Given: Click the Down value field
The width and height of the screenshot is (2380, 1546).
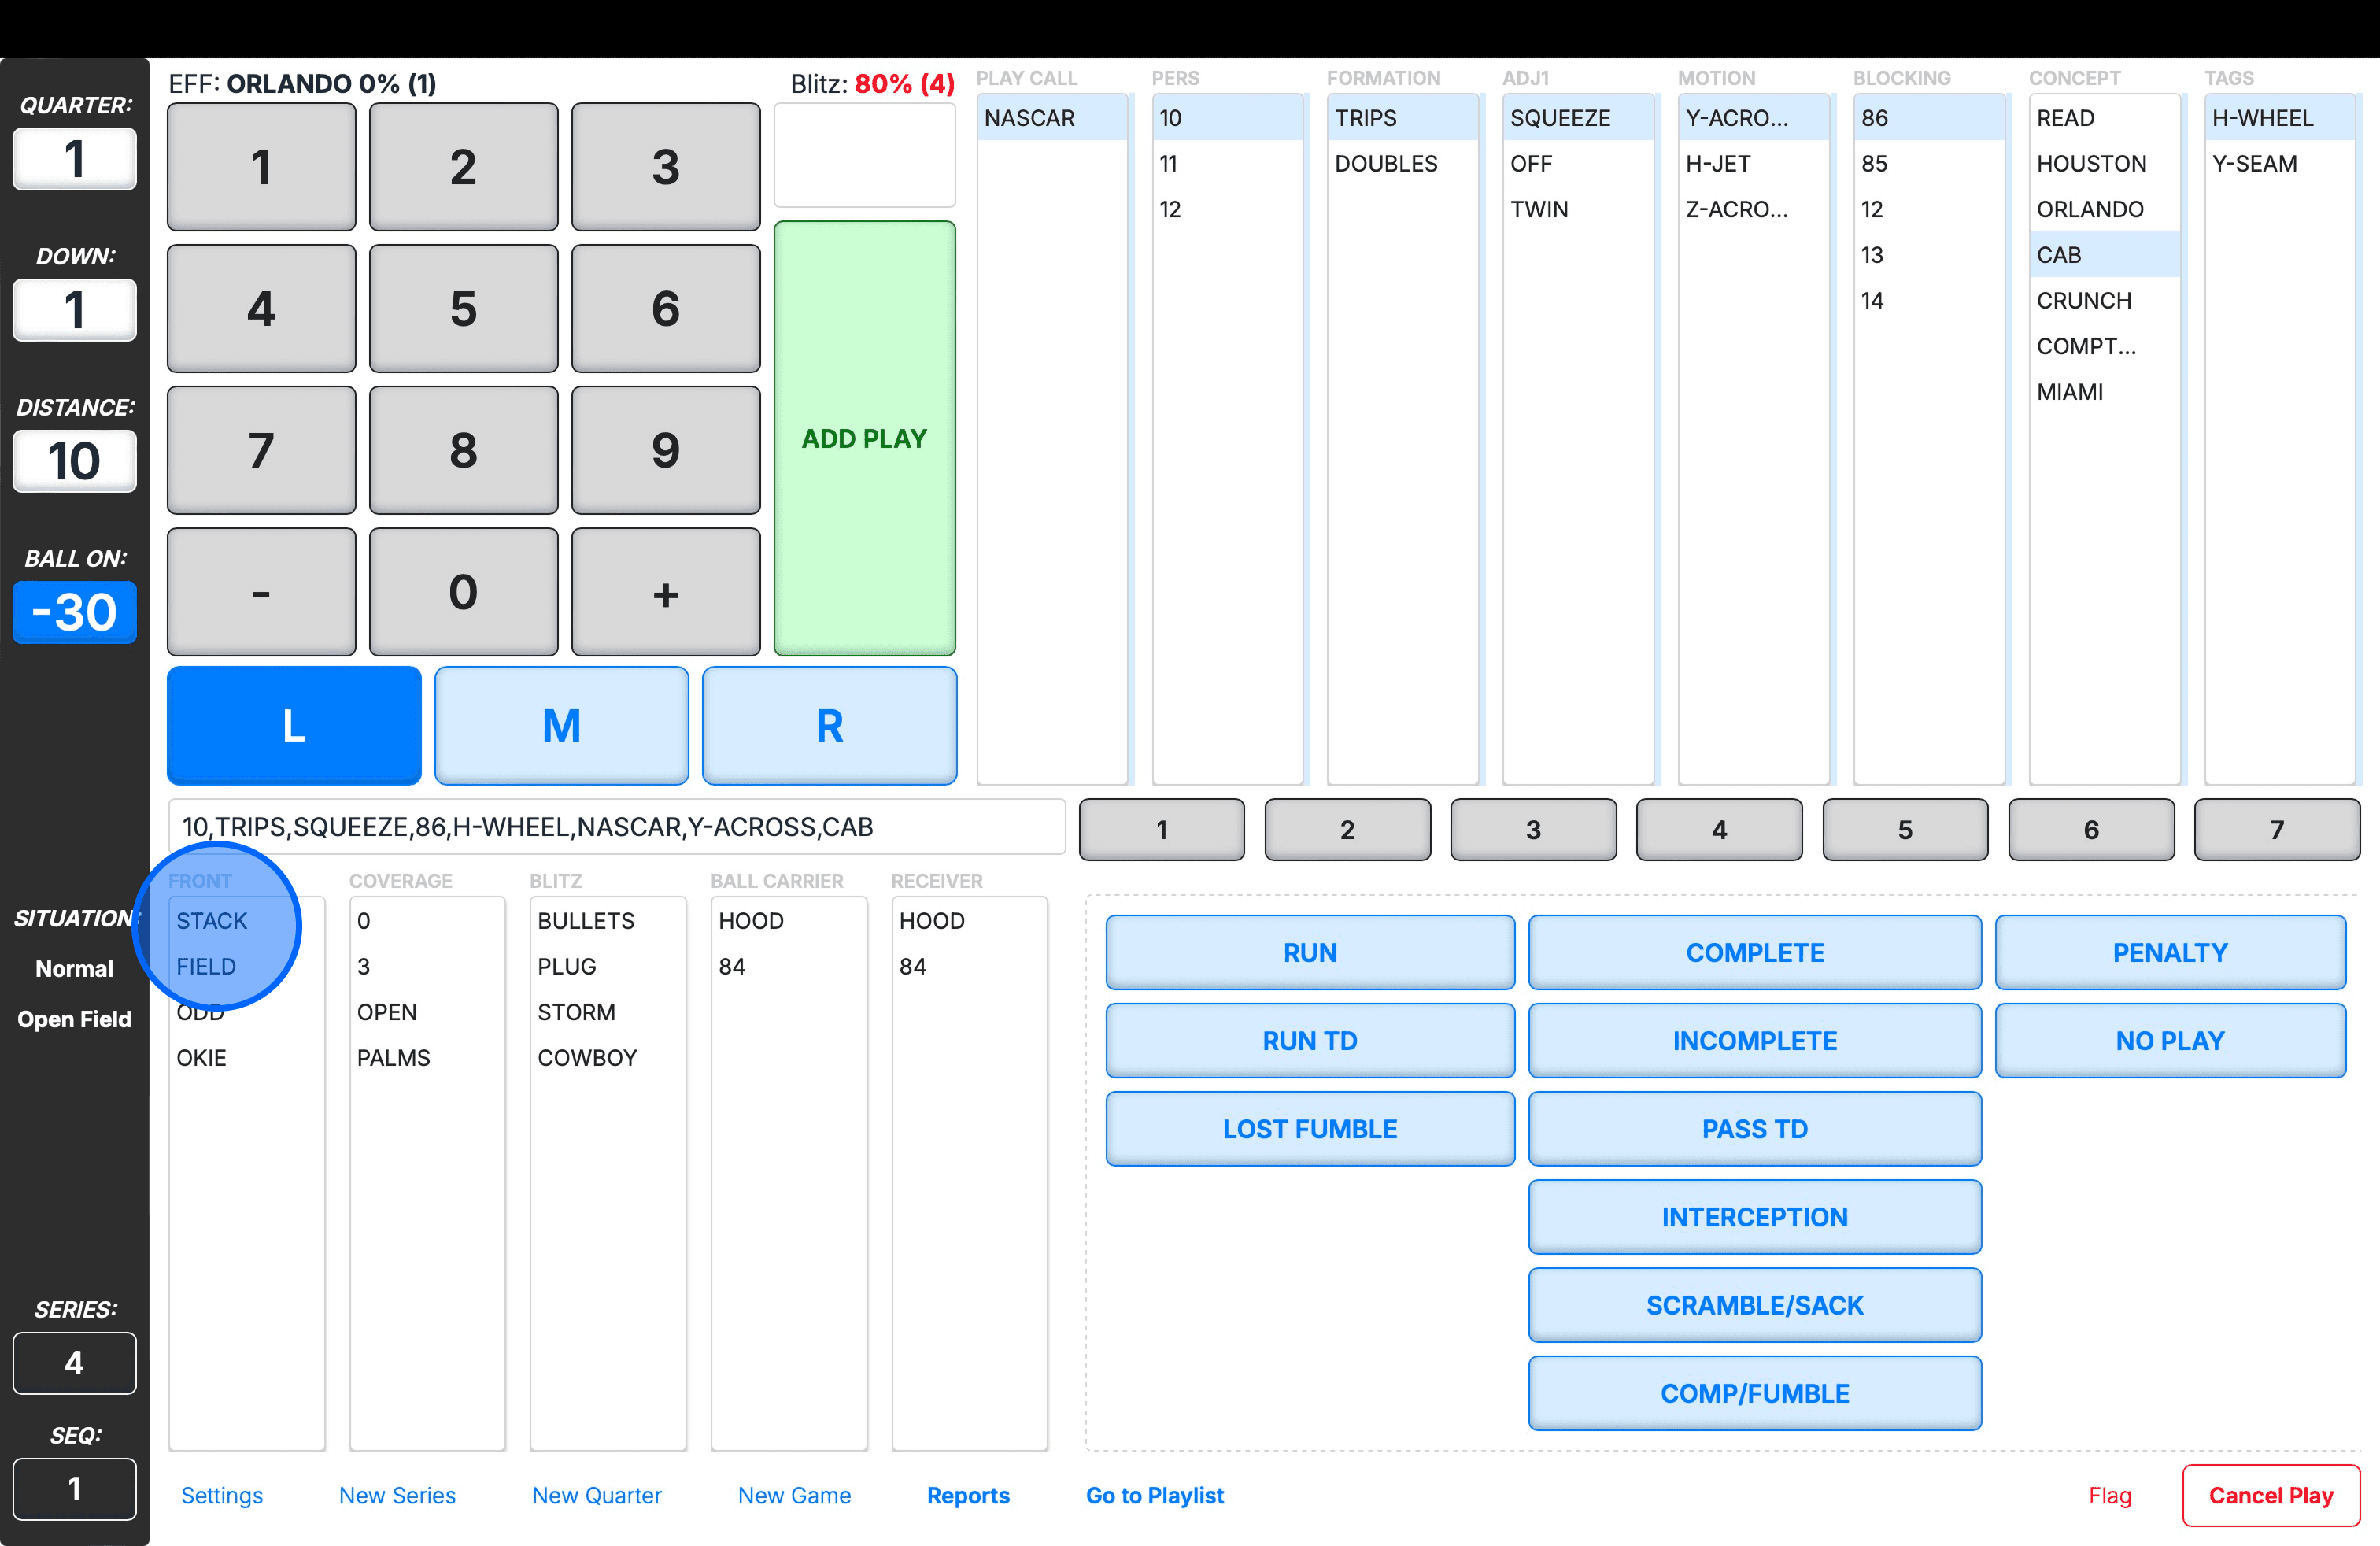Looking at the screenshot, I should coord(74,310).
